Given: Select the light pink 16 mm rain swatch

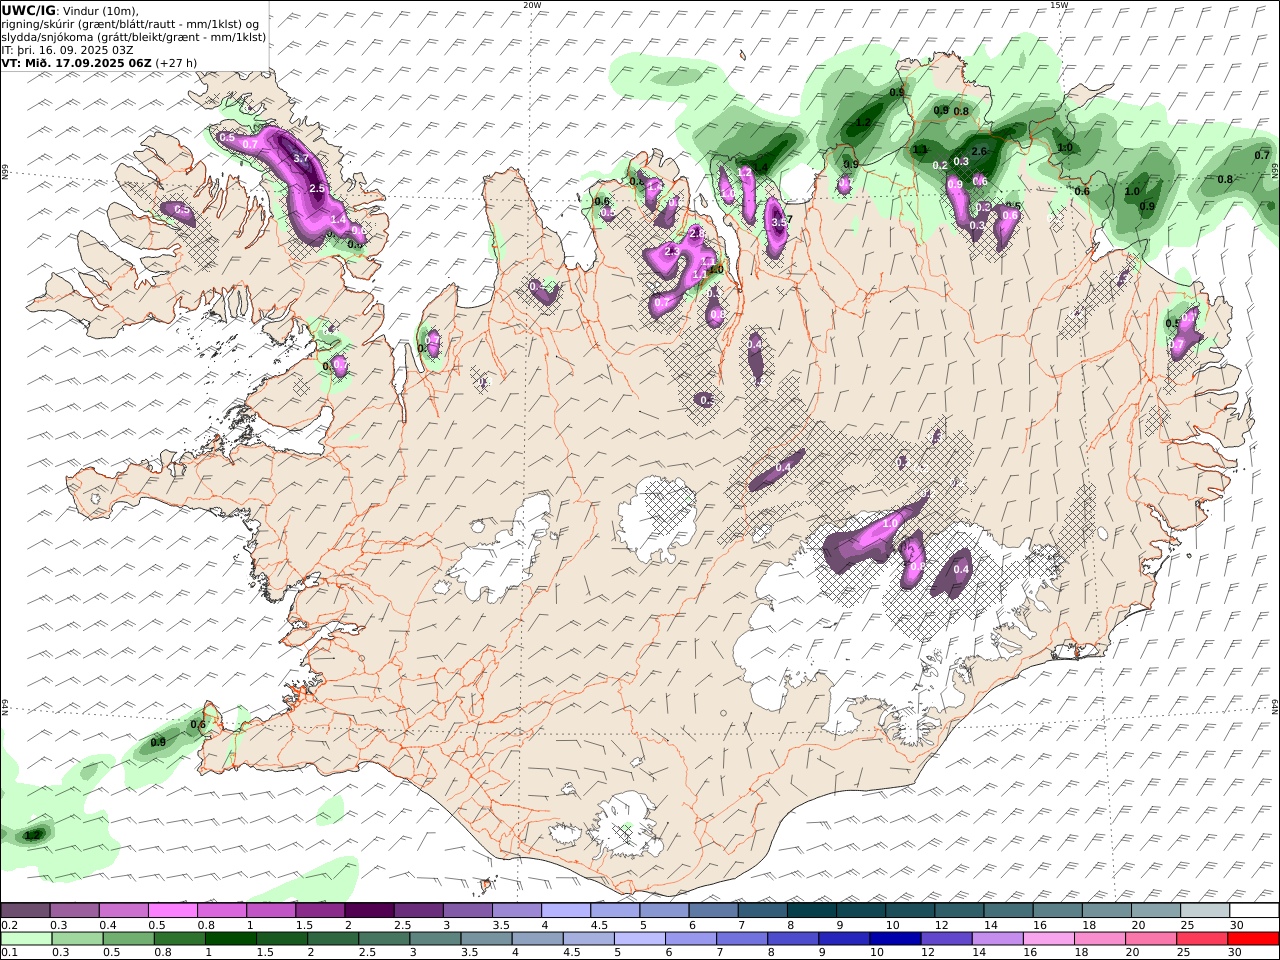Looking at the screenshot, I should point(1049,938).
